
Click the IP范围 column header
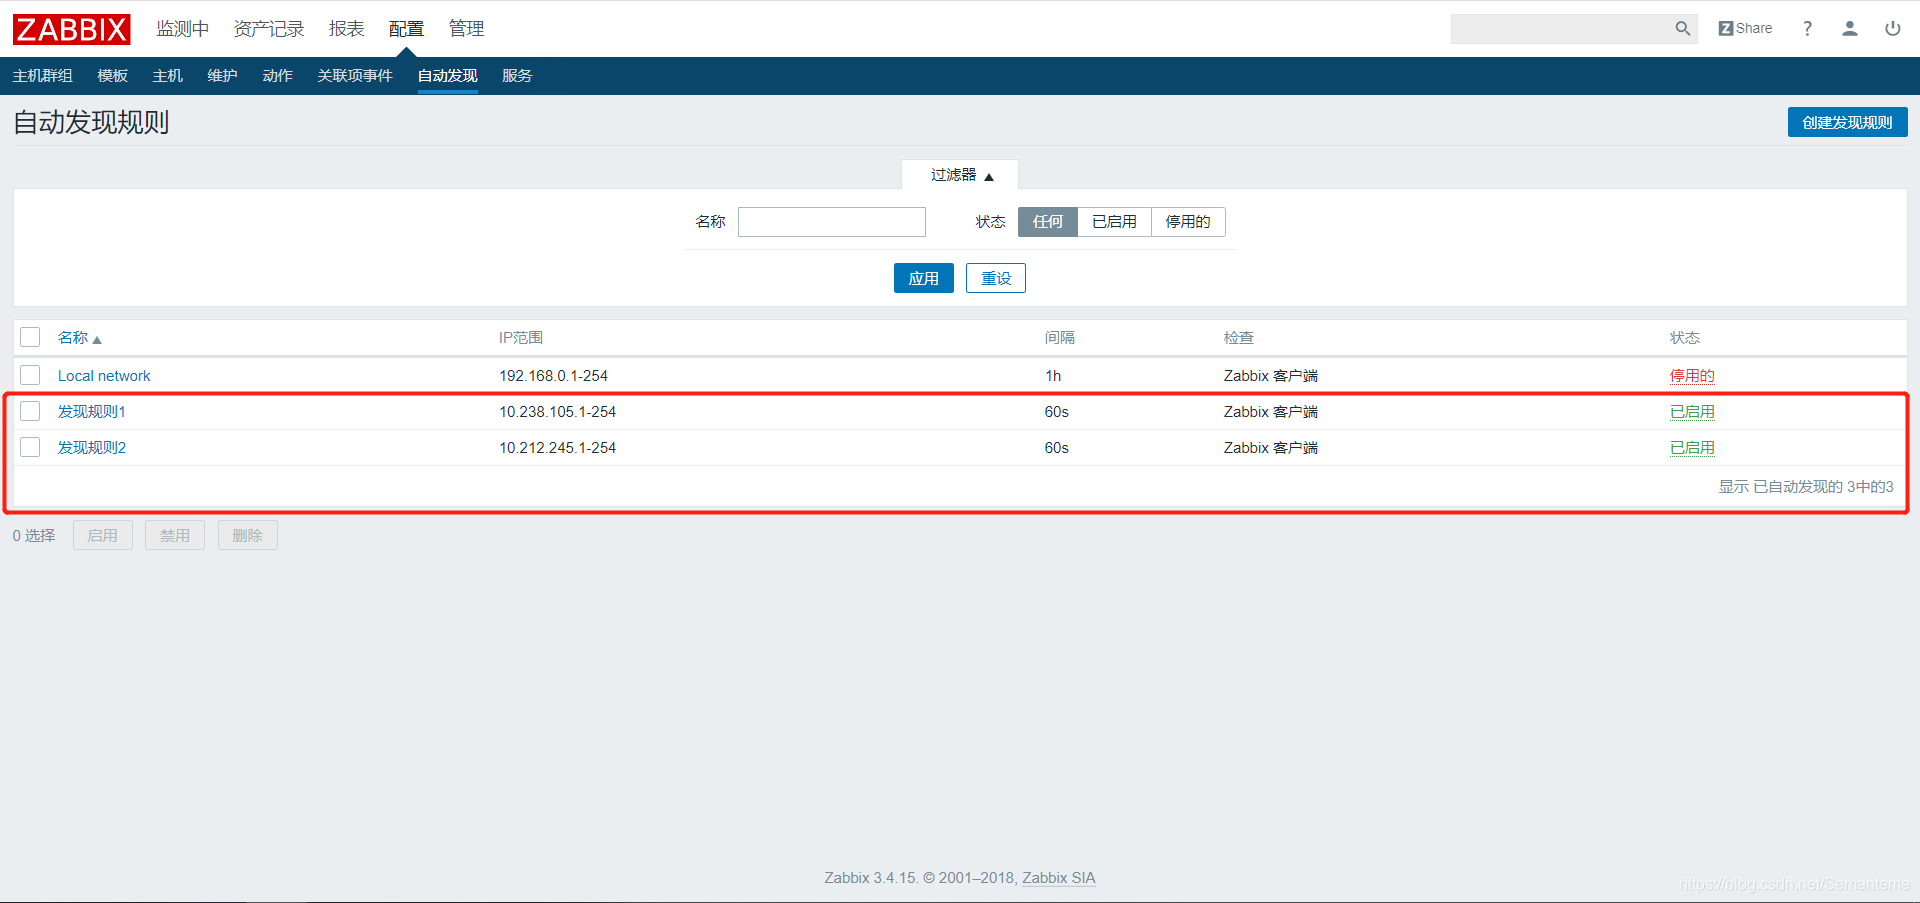coord(521,338)
